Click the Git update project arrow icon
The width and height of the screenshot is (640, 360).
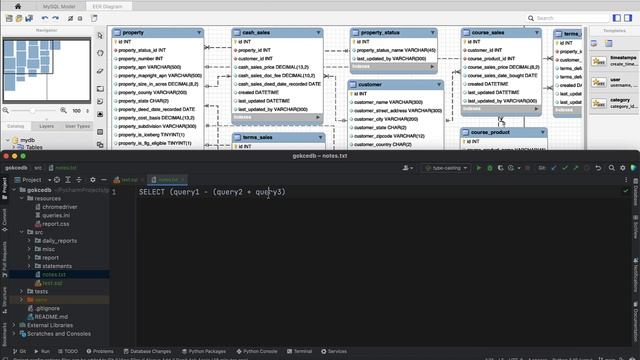click(554, 168)
